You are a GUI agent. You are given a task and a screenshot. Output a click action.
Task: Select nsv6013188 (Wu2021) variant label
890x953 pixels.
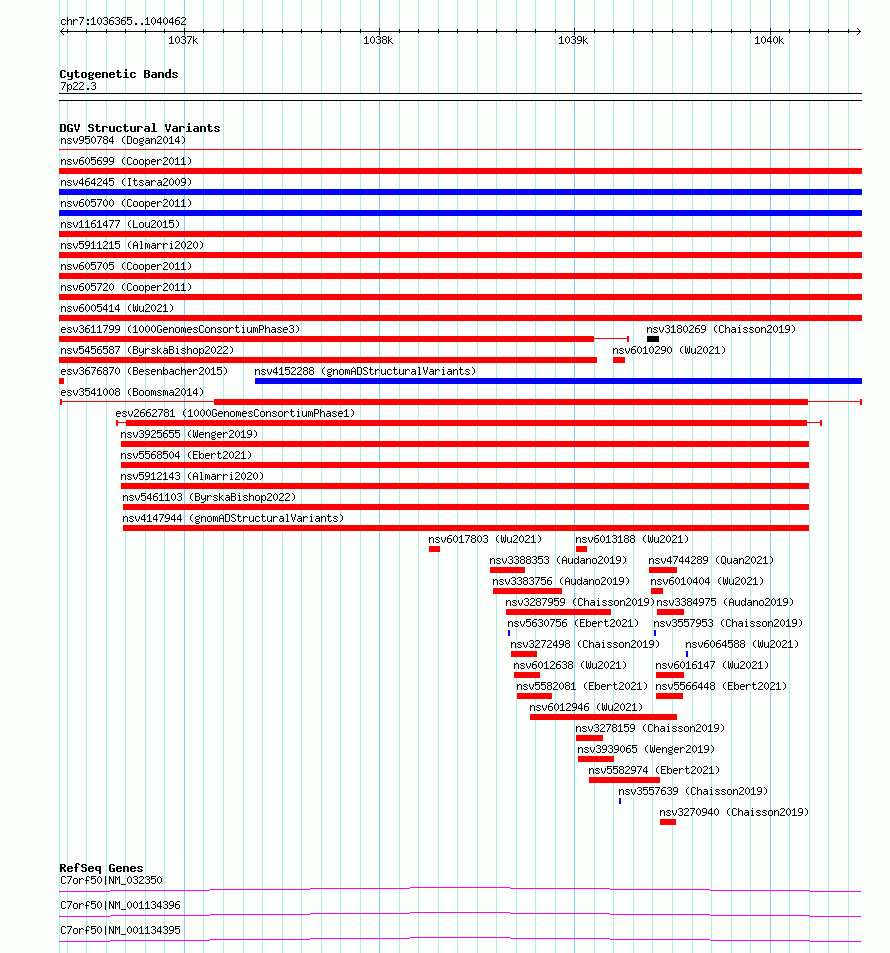click(632, 540)
